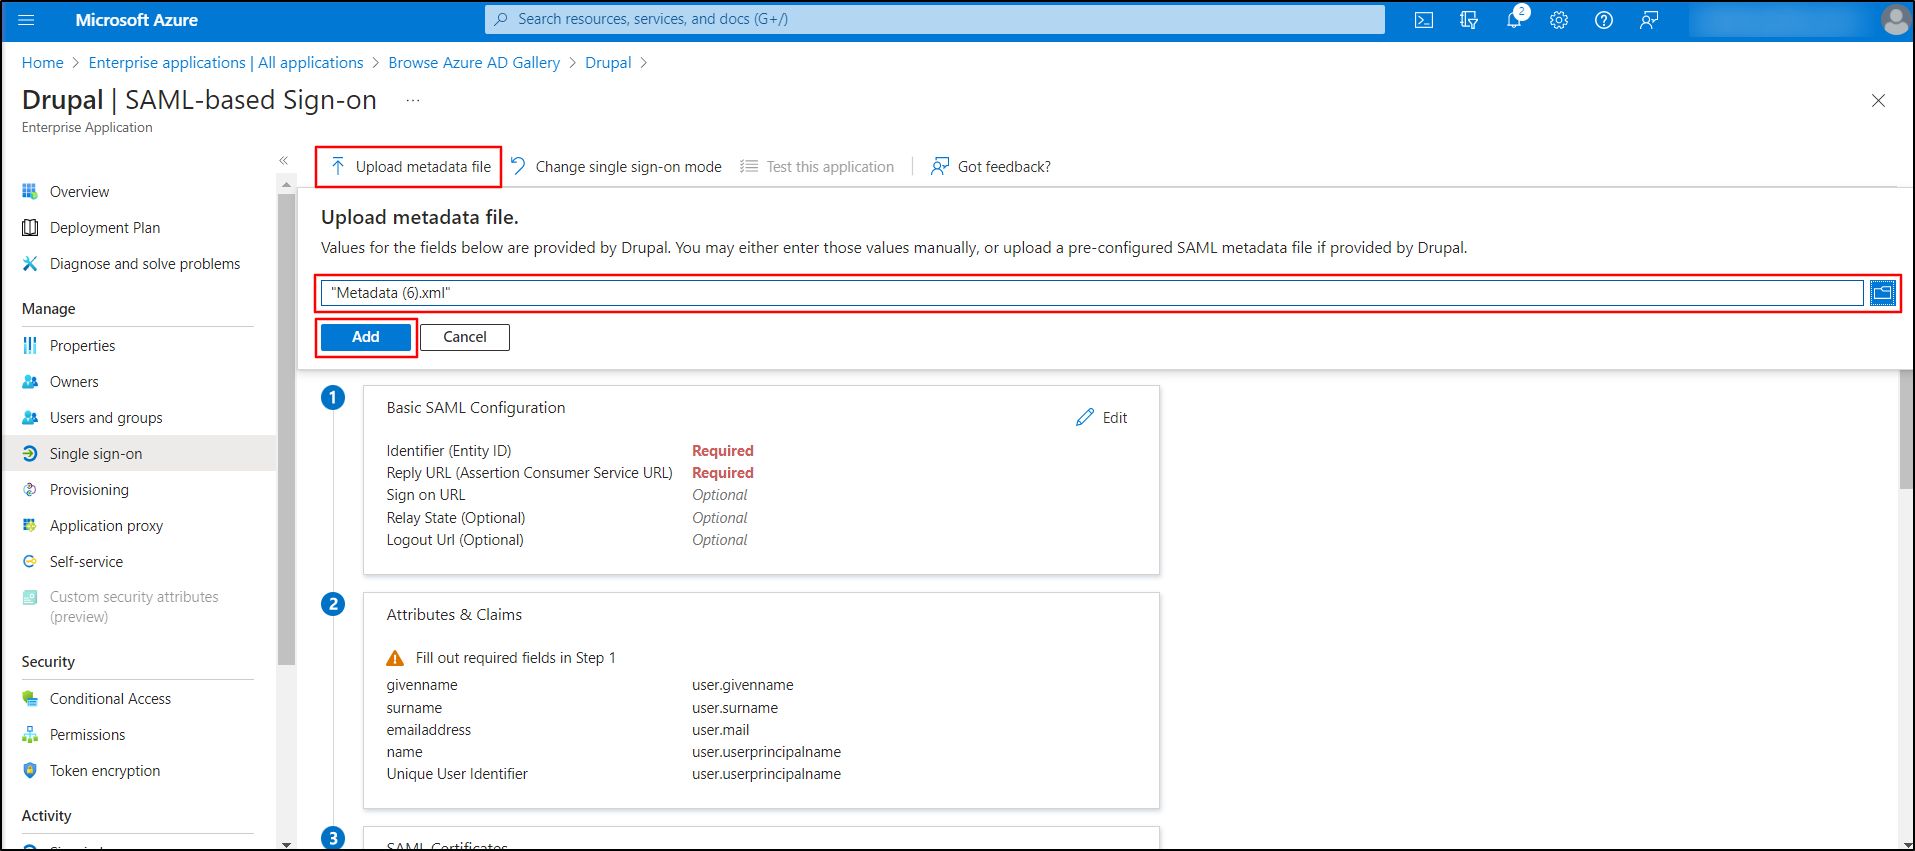Click the Properties bars icon
The height and width of the screenshot is (851, 1915).
tap(30, 345)
